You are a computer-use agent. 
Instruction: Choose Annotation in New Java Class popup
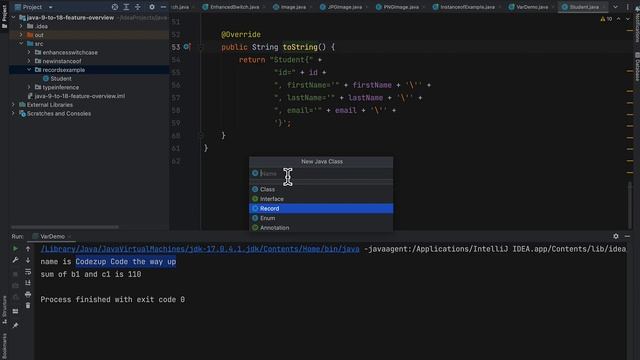[321, 228]
